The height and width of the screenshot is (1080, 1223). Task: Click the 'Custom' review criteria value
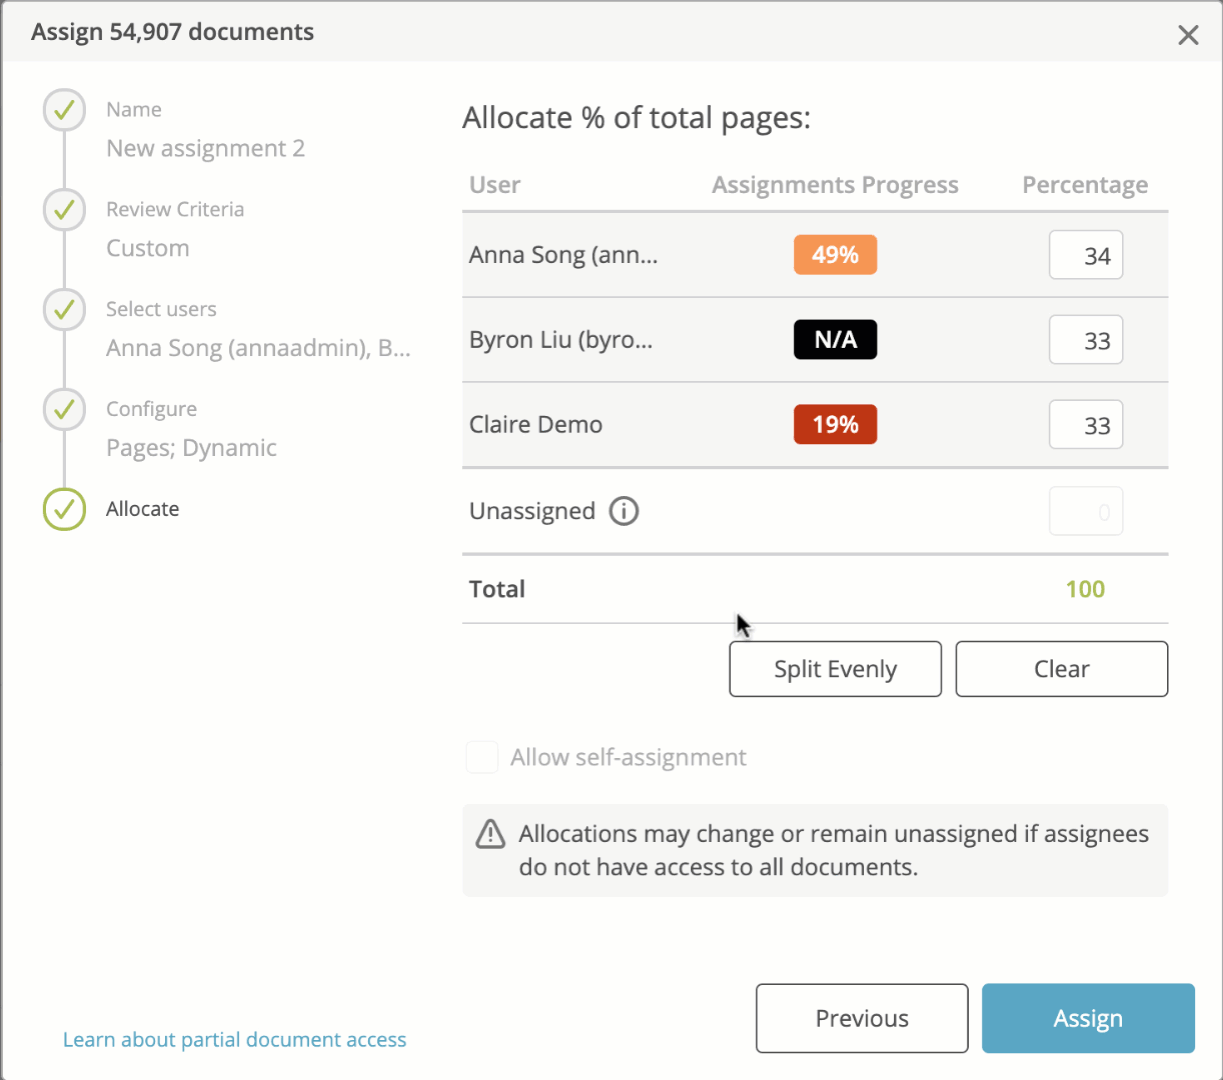click(x=148, y=248)
